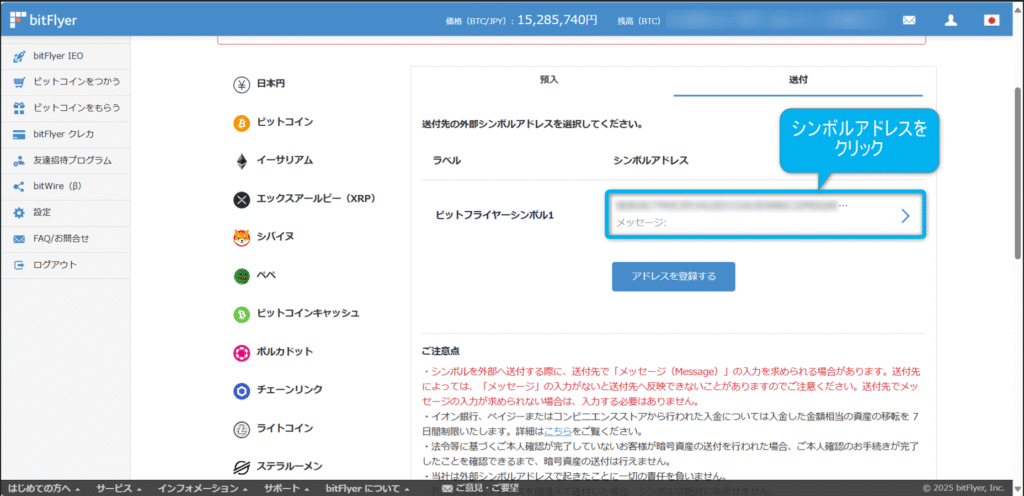Select the Ethereum diamond icon

242,161
